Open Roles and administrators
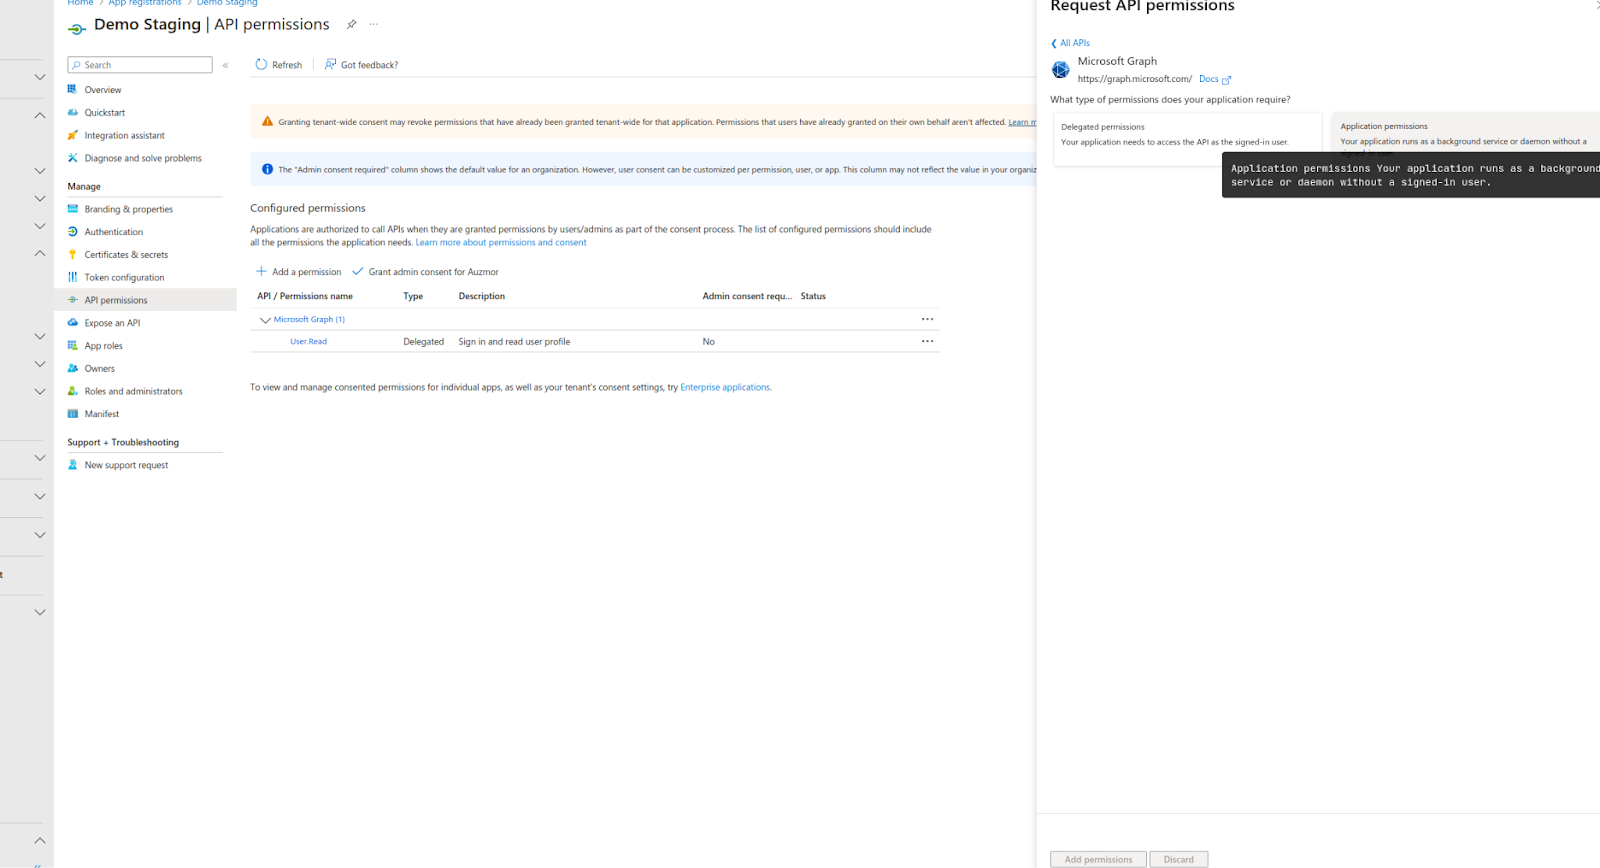1600x868 pixels. click(133, 392)
